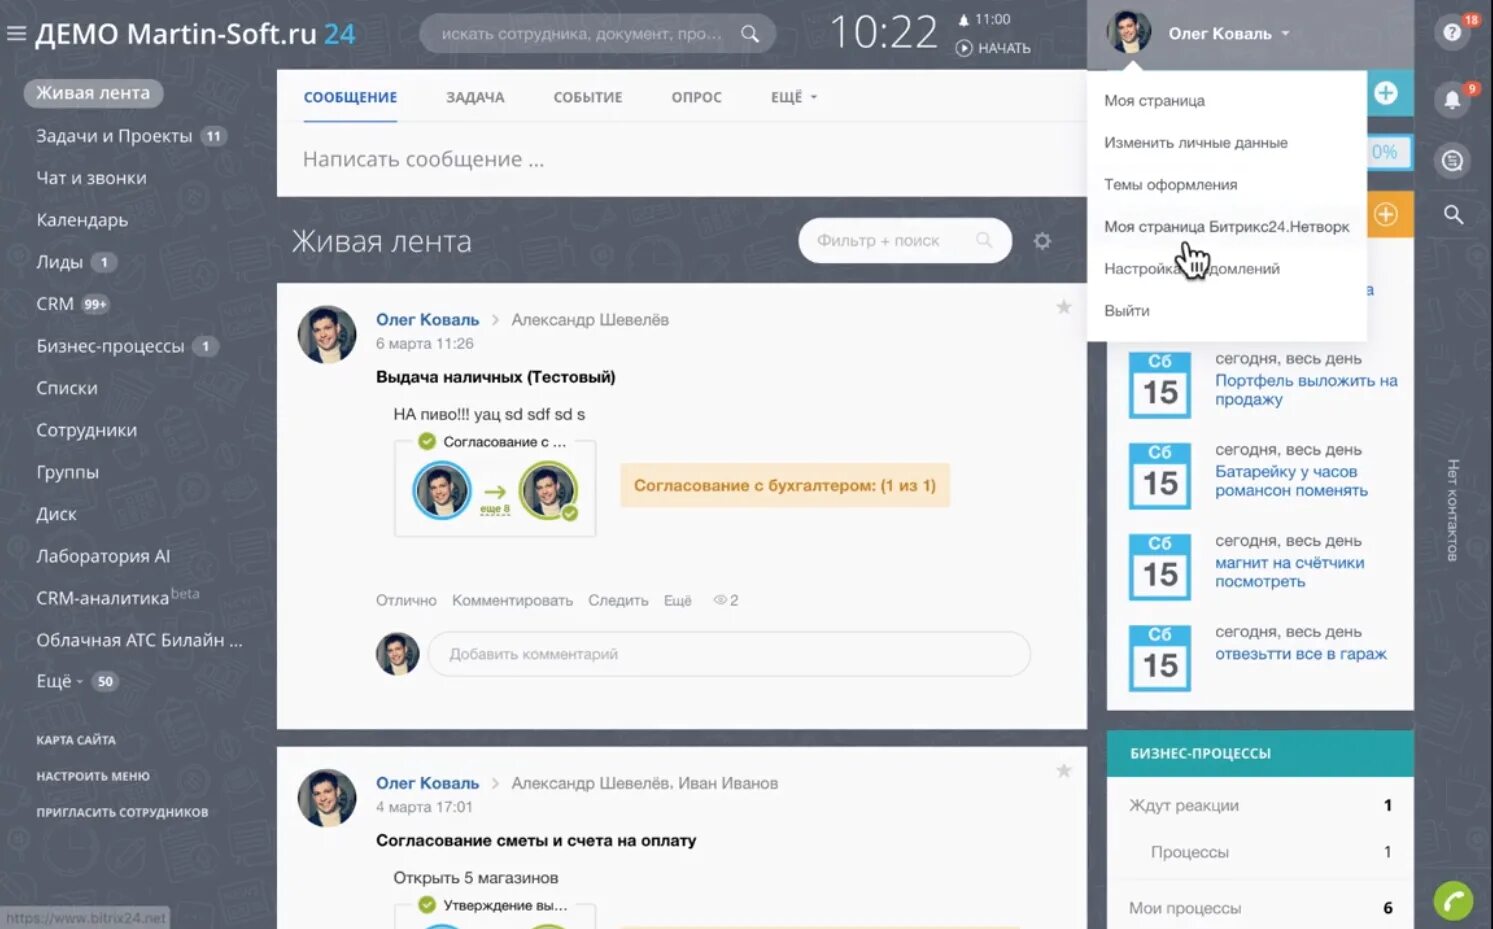1493x929 pixels.
Task: Click the 0% progress indicator
Action: point(1384,152)
